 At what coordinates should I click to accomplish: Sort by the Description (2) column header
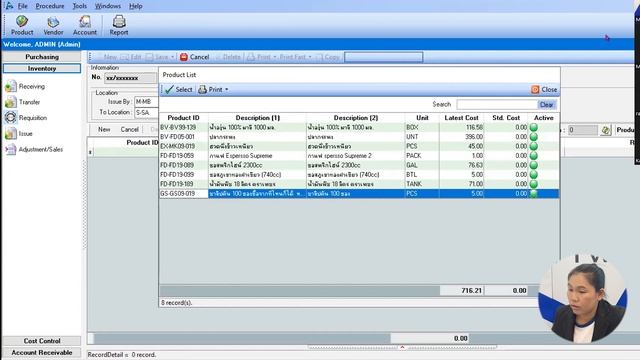356,118
